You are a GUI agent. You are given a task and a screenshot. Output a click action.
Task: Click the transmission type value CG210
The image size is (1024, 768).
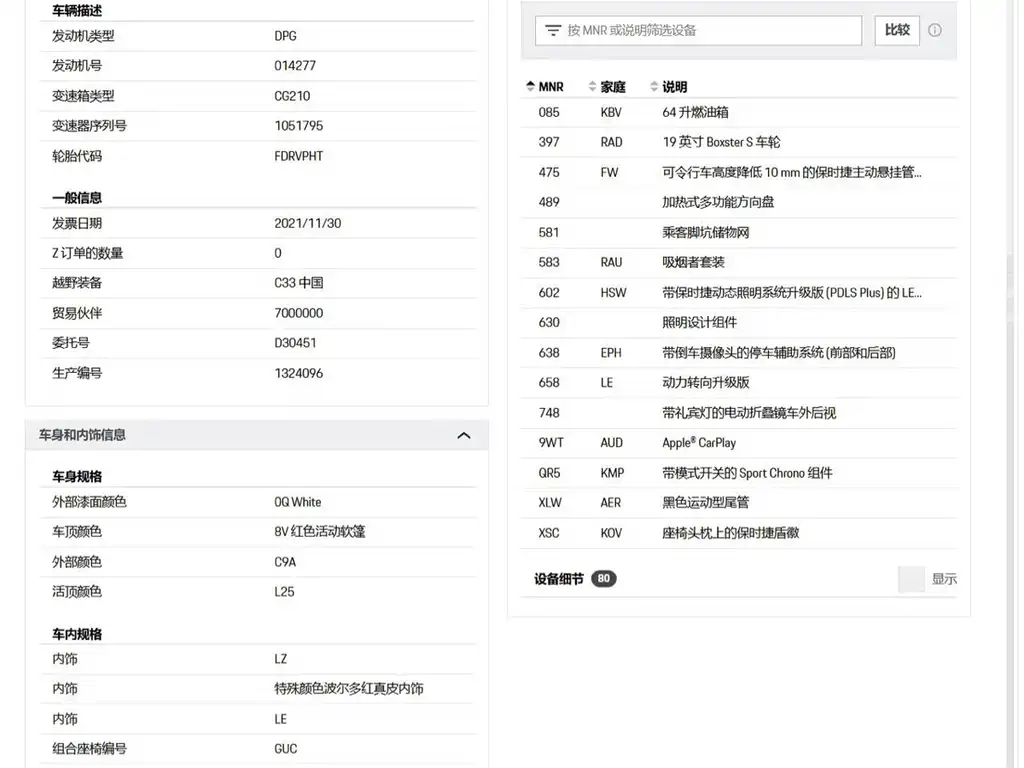pyautogui.click(x=293, y=96)
